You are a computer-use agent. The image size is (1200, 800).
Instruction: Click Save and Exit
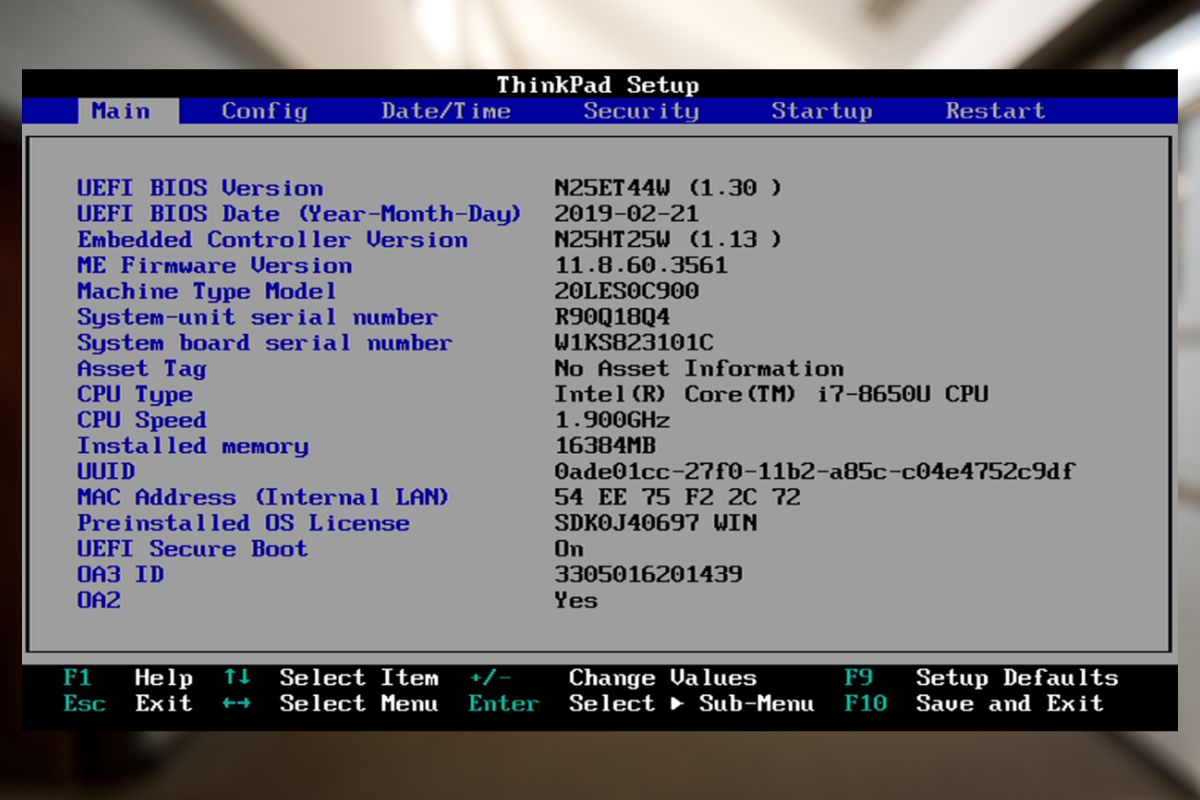(x=1010, y=704)
